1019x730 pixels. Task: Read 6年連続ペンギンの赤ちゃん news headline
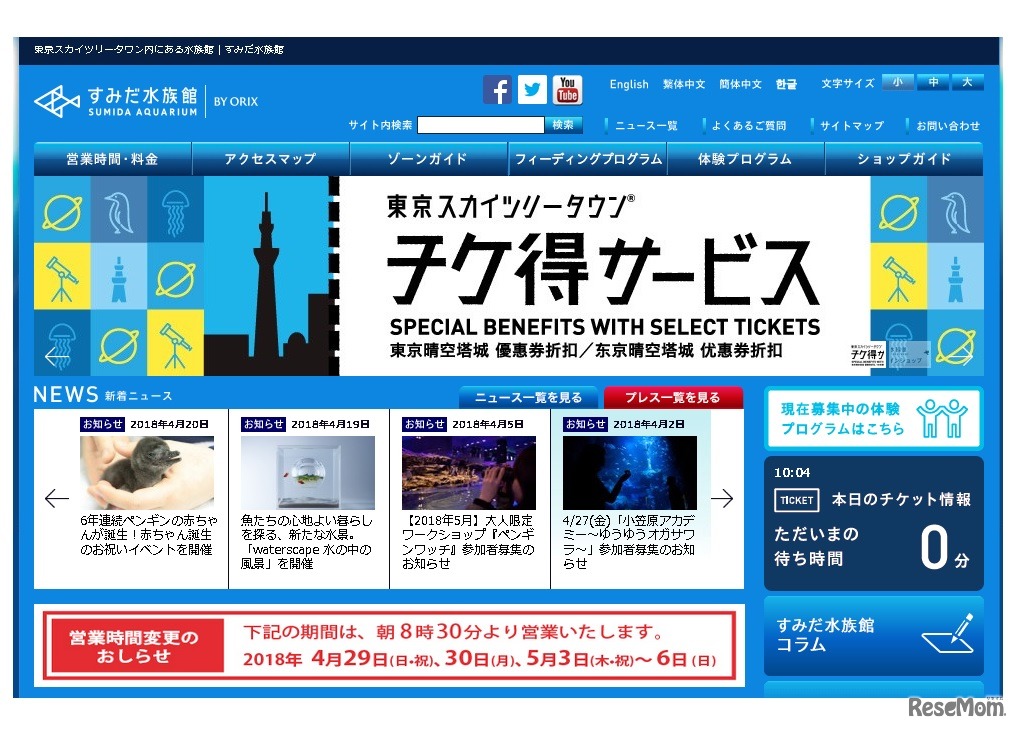click(149, 535)
